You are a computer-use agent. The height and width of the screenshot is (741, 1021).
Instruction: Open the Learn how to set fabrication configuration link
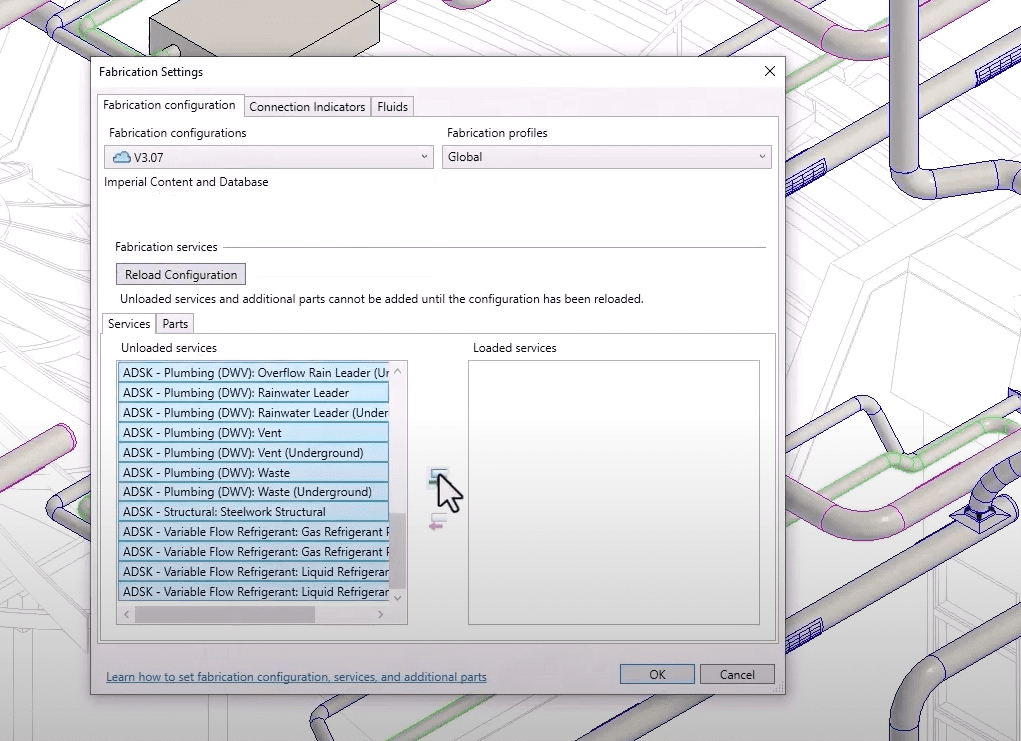(296, 677)
